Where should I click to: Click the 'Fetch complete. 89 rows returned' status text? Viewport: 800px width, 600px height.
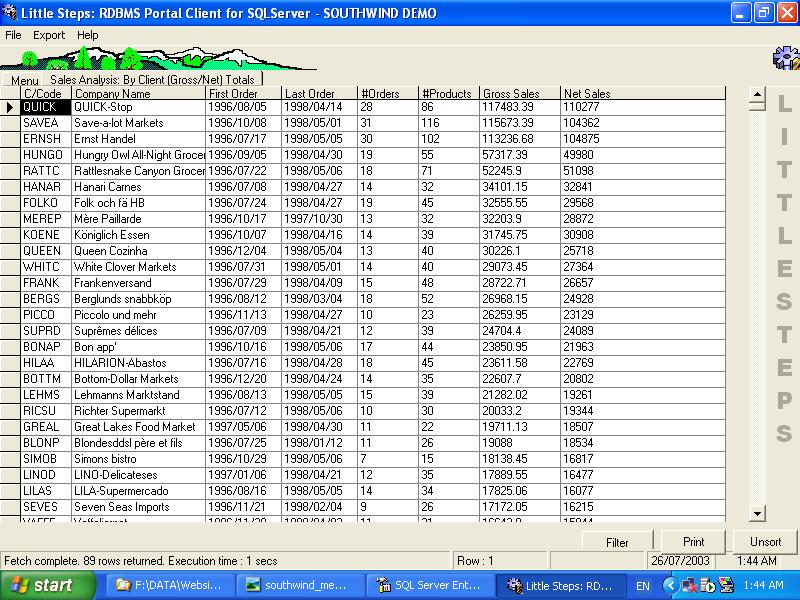click(x=141, y=561)
